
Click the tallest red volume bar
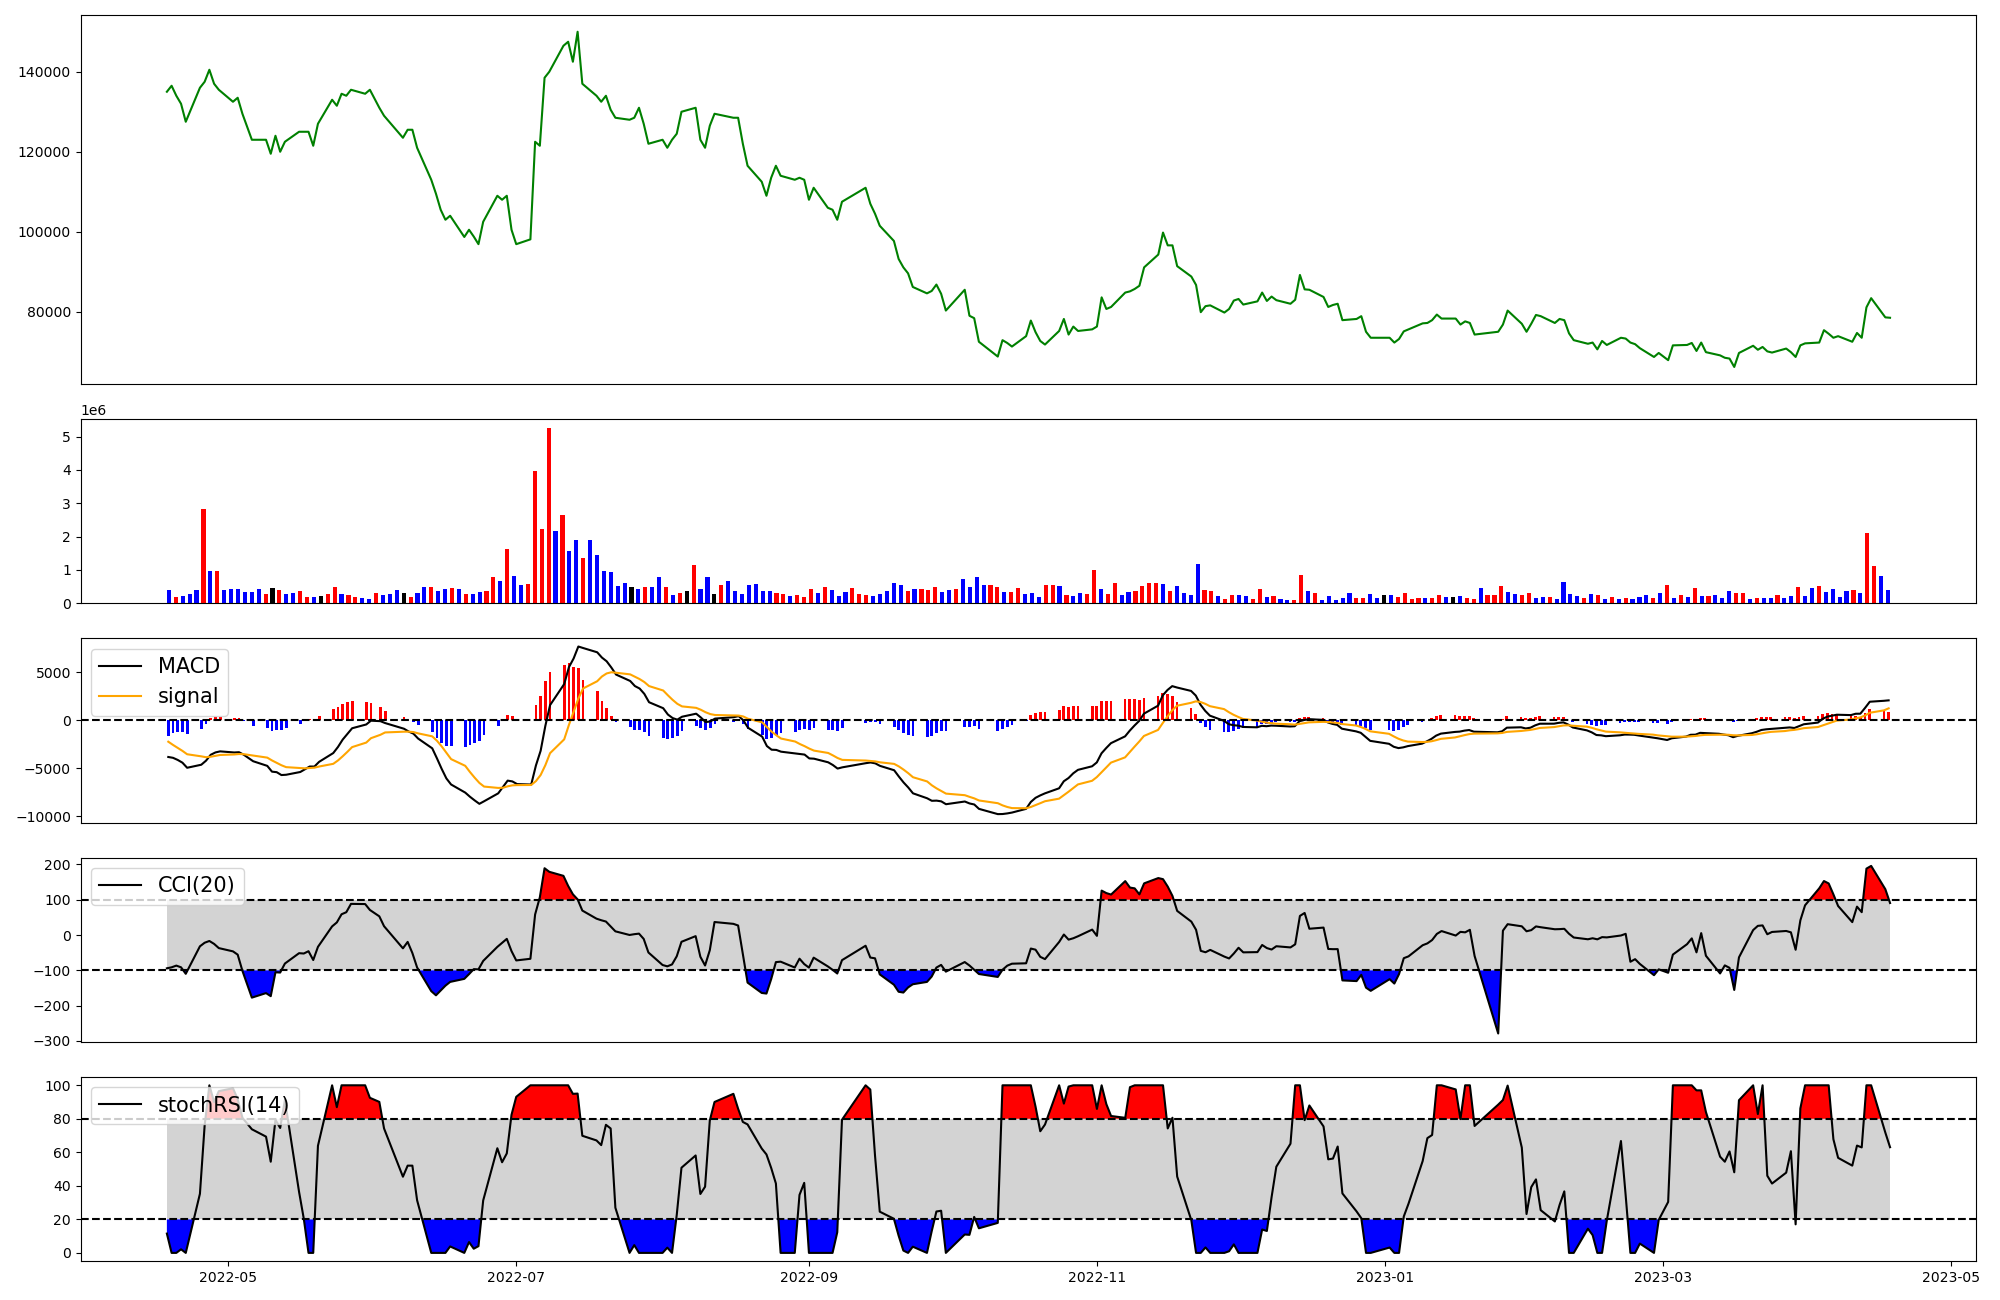549,515
